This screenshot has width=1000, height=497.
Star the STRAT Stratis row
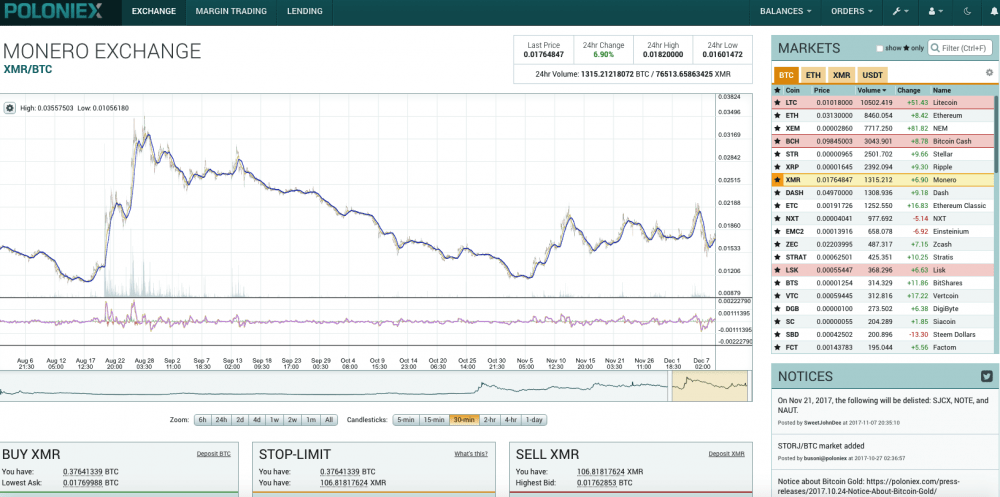(777, 257)
